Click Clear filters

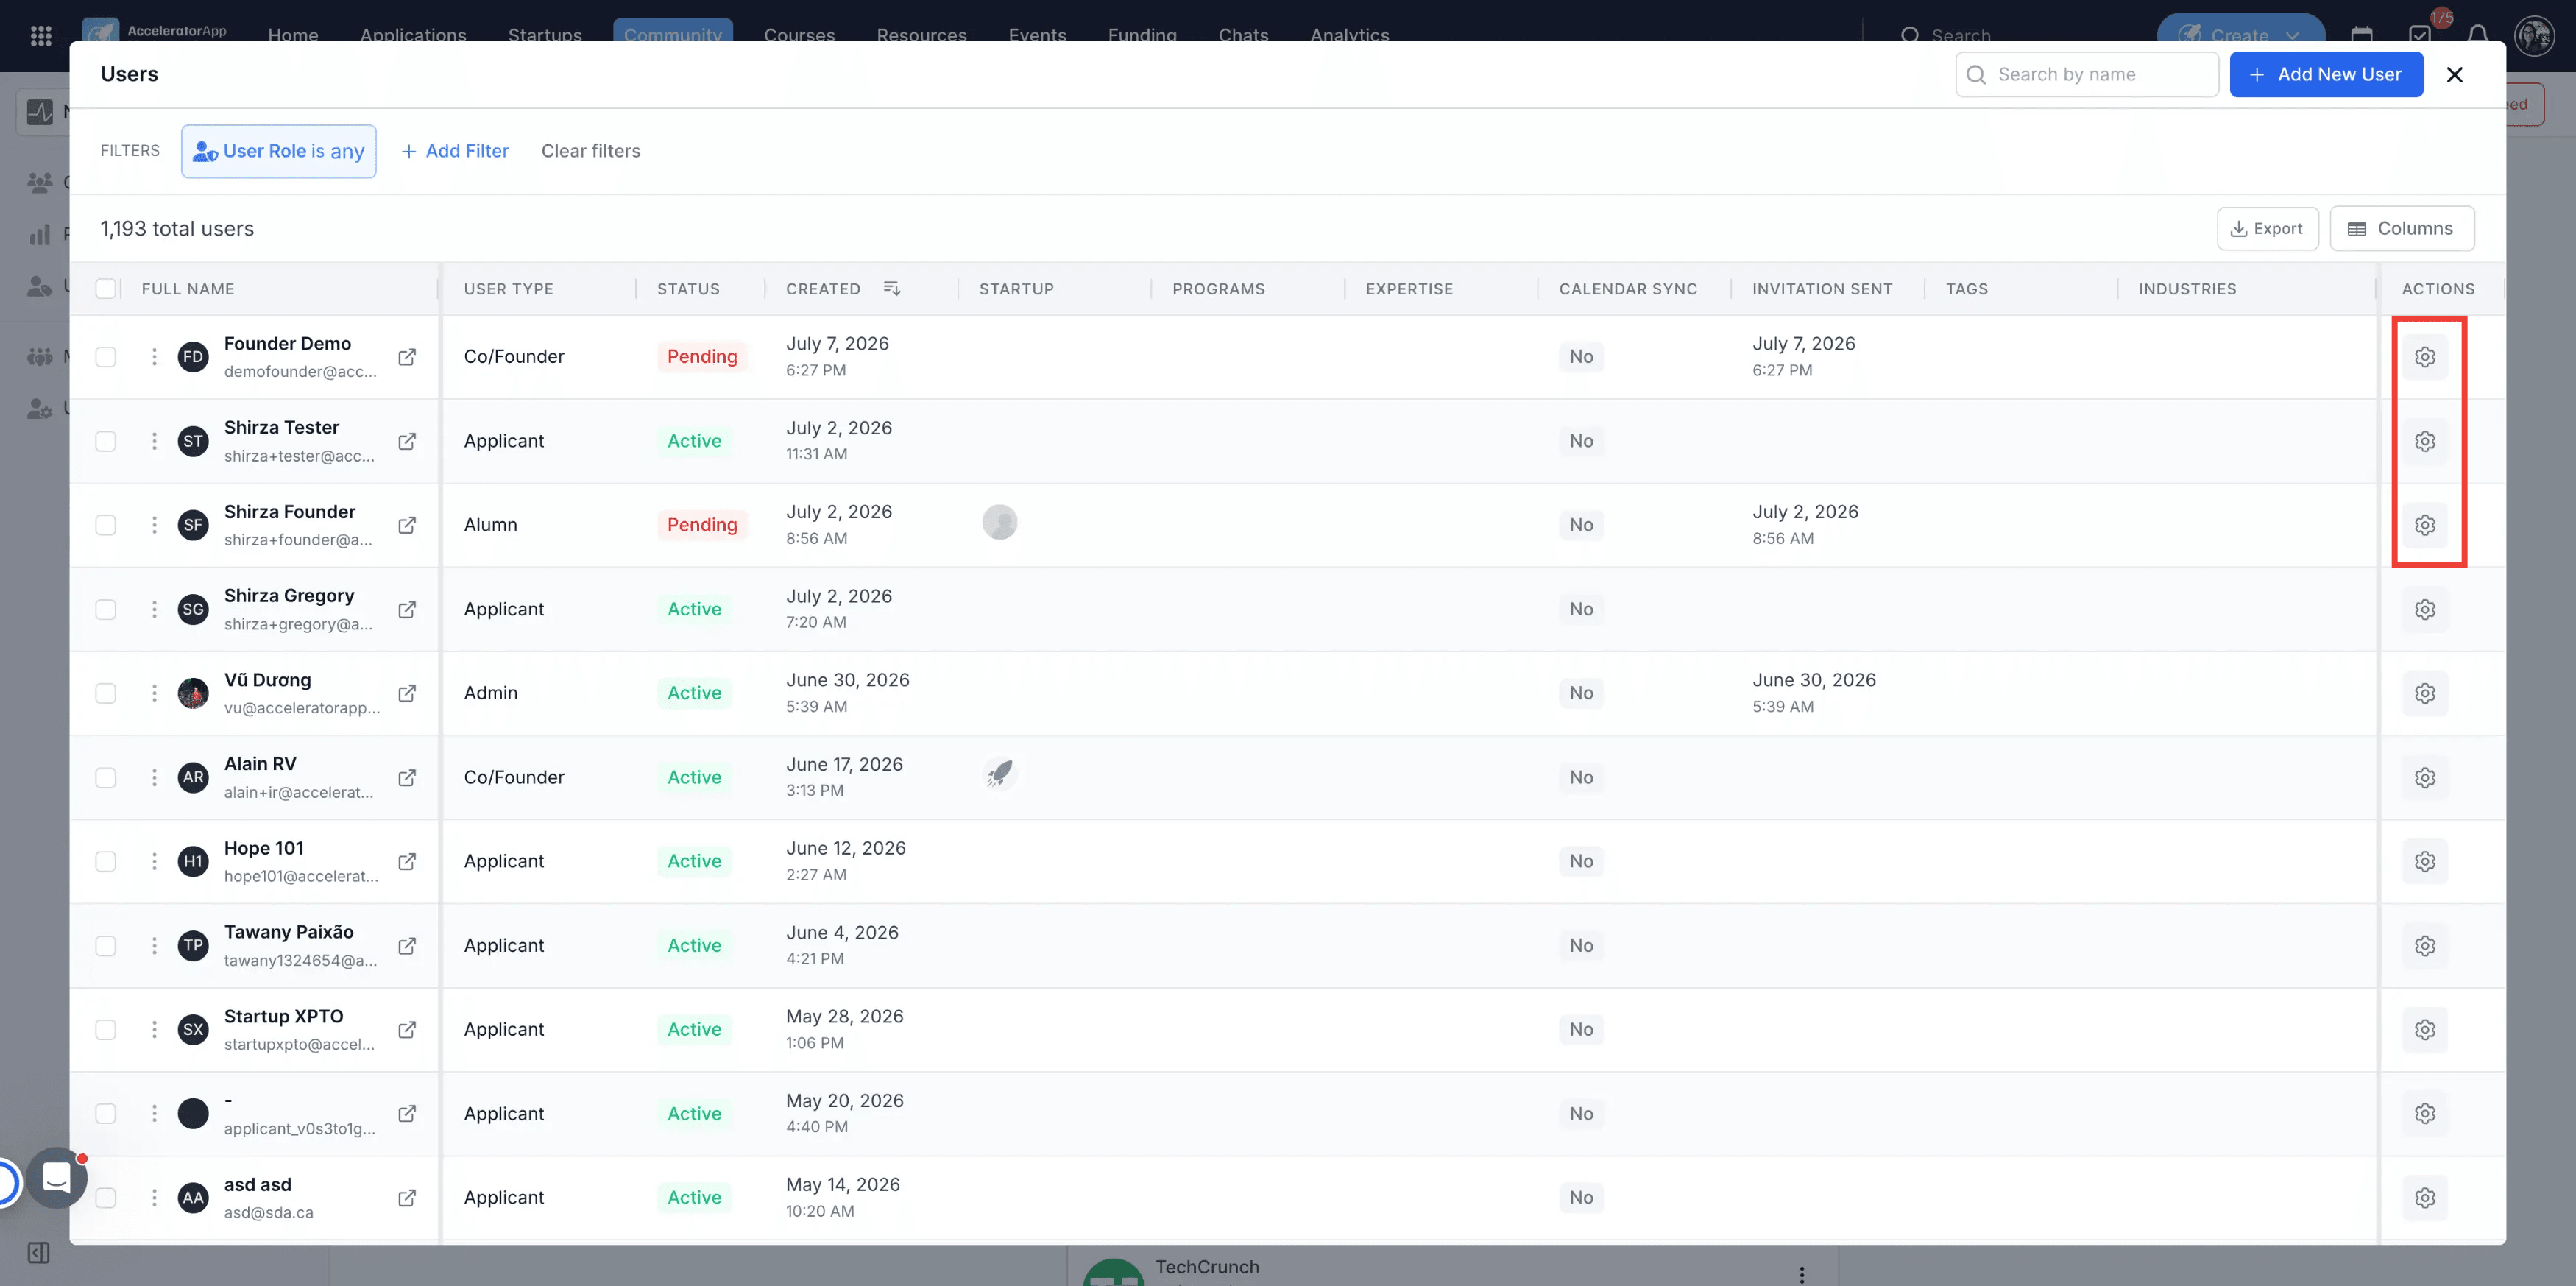590,151
